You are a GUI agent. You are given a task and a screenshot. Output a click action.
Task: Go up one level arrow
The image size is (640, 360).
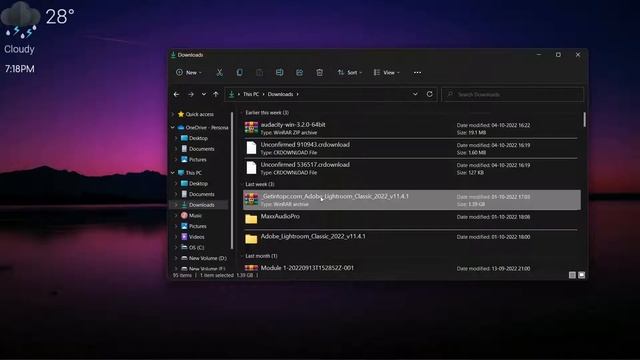point(216,94)
